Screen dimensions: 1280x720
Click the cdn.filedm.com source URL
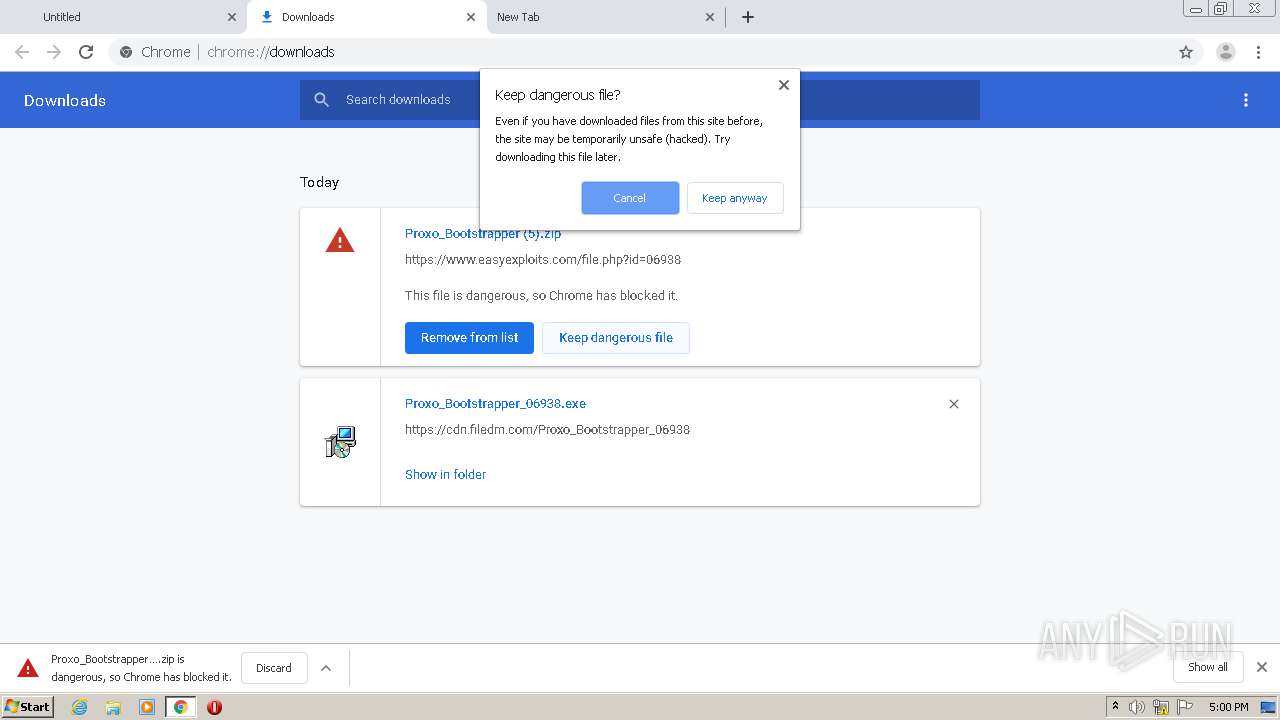pyautogui.click(x=547, y=430)
